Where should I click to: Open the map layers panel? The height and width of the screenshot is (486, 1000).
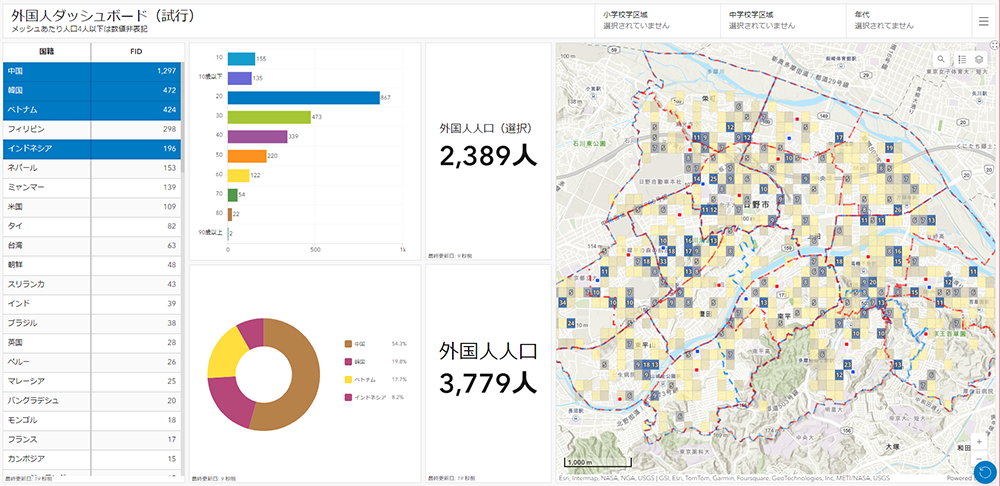[980, 59]
